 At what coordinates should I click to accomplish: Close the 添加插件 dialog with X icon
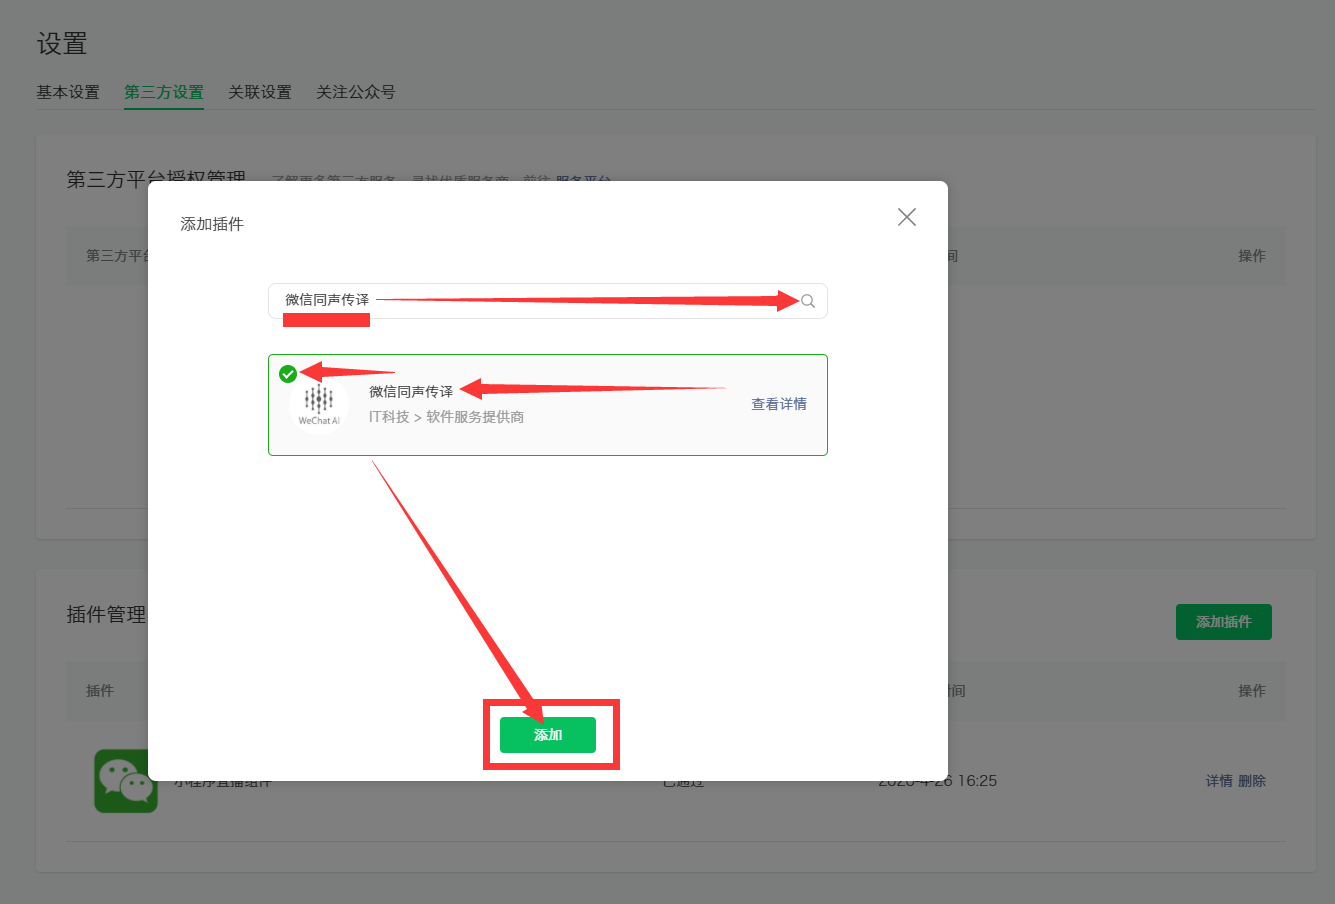click(907, 217)
